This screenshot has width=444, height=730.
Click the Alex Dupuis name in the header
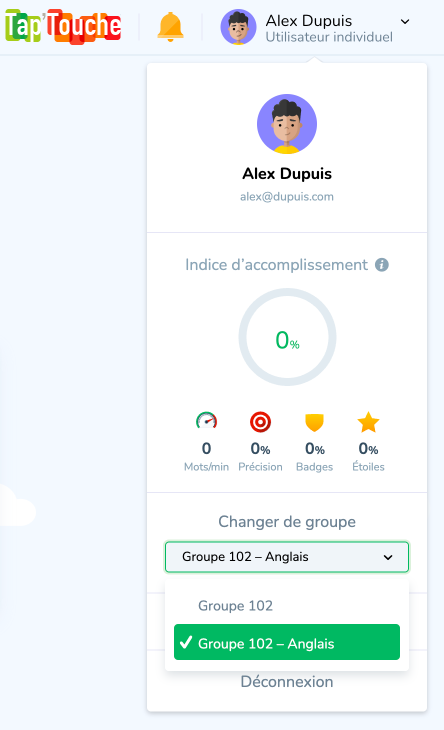tap(309, 20)
